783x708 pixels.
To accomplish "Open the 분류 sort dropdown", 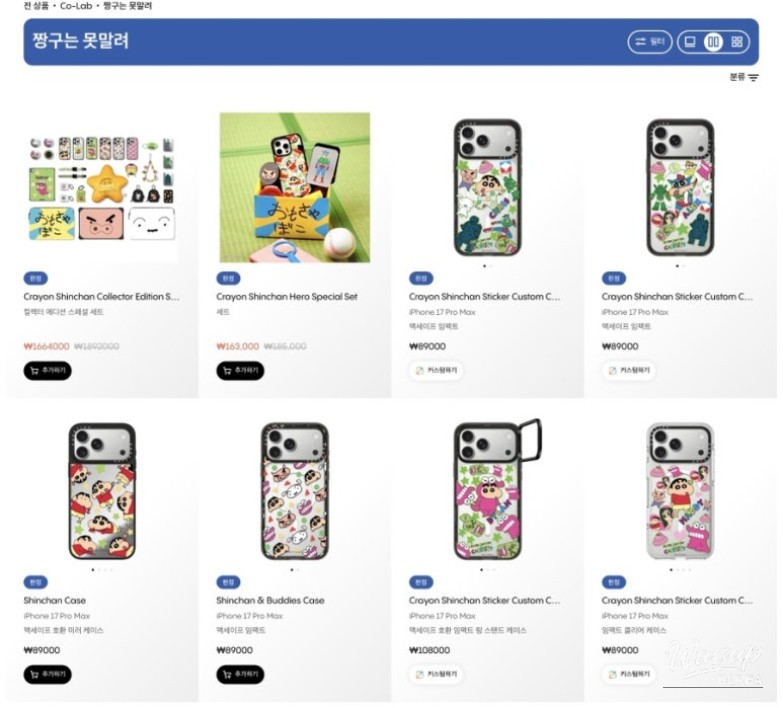I will [744, 77].
